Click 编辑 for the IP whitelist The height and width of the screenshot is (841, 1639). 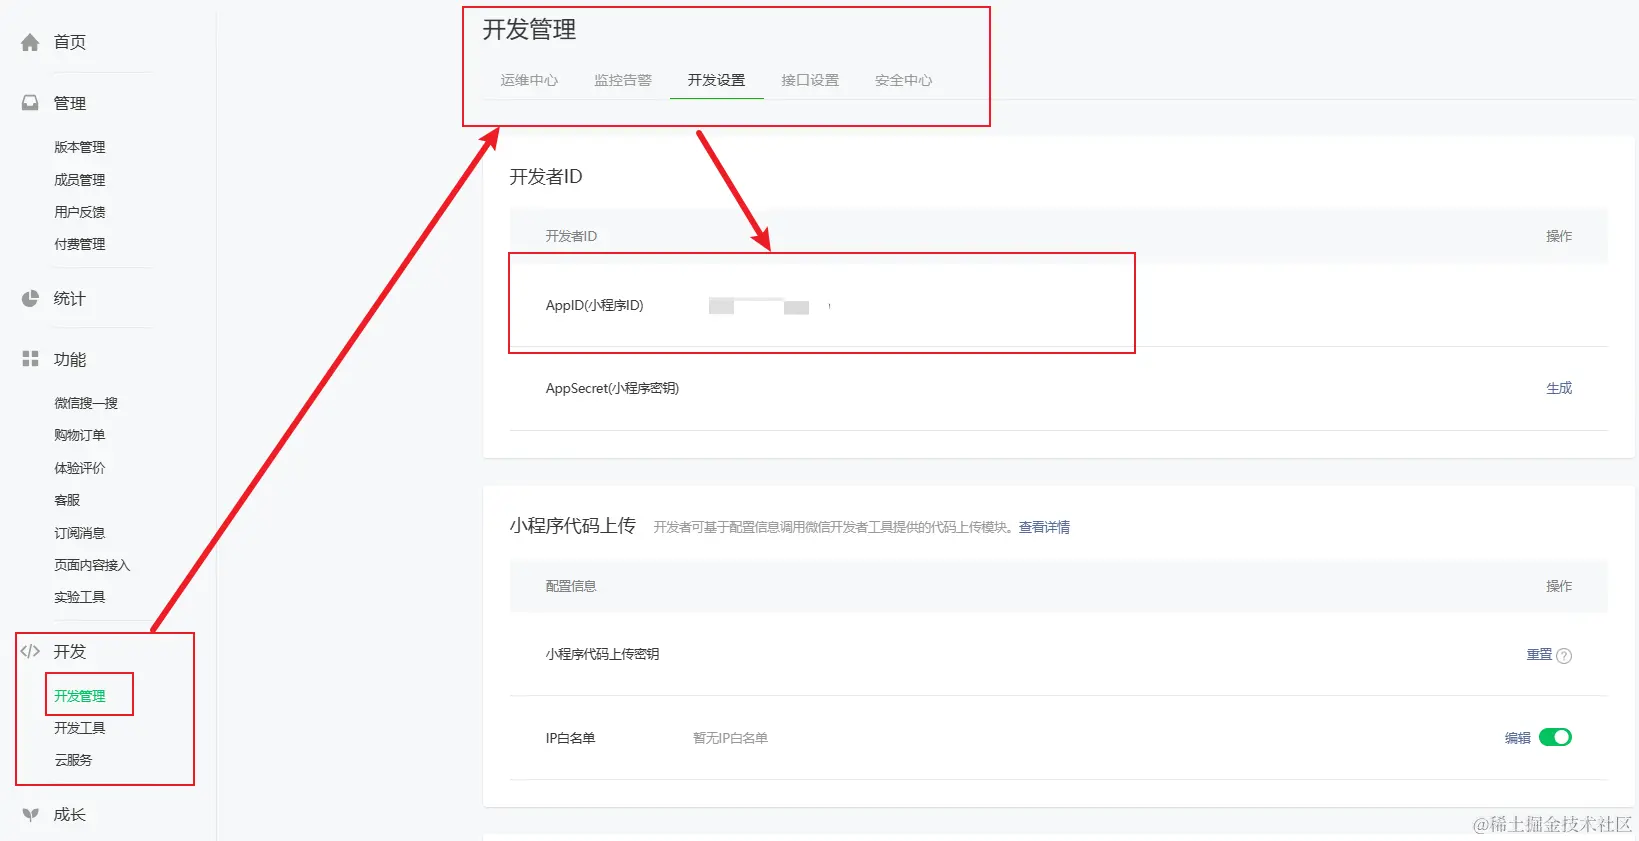(x=1518, y=738)
